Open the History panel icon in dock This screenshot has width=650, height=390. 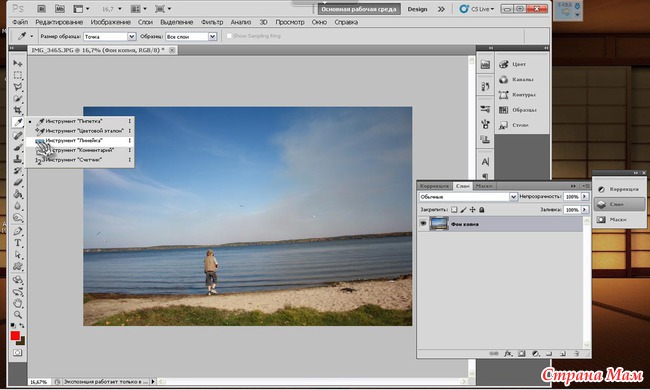[x=485, y=86]
